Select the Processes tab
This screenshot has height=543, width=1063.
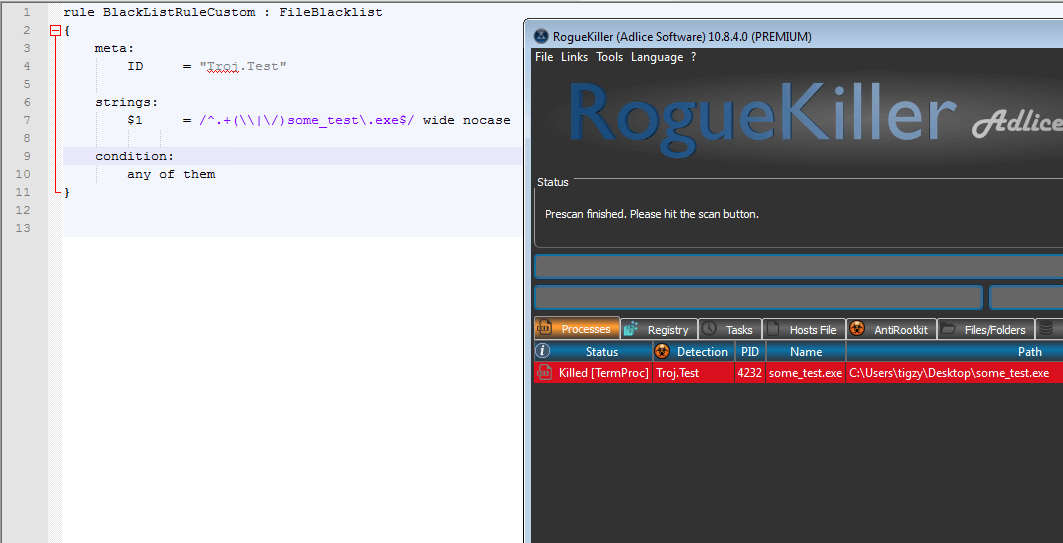click(577, 329)
